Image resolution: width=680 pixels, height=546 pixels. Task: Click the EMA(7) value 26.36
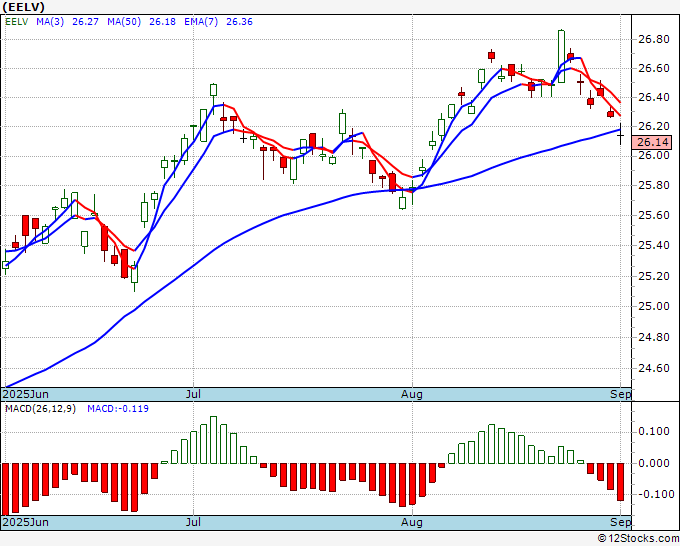tap(239, 22)
